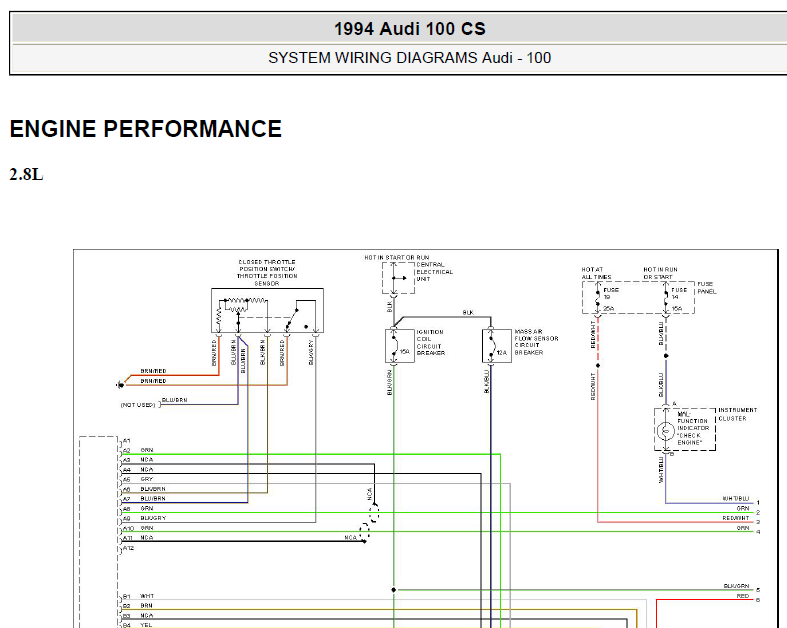Click the 15A ignition coil breaker symbol
This screenshot has height=628, width=787.
pyautogui.click(x=400, y=346)
